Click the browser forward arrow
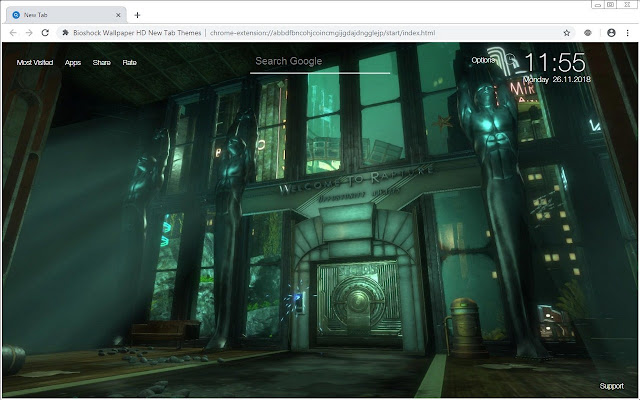The width and height of the screenshot is (640, 400). 29,33
